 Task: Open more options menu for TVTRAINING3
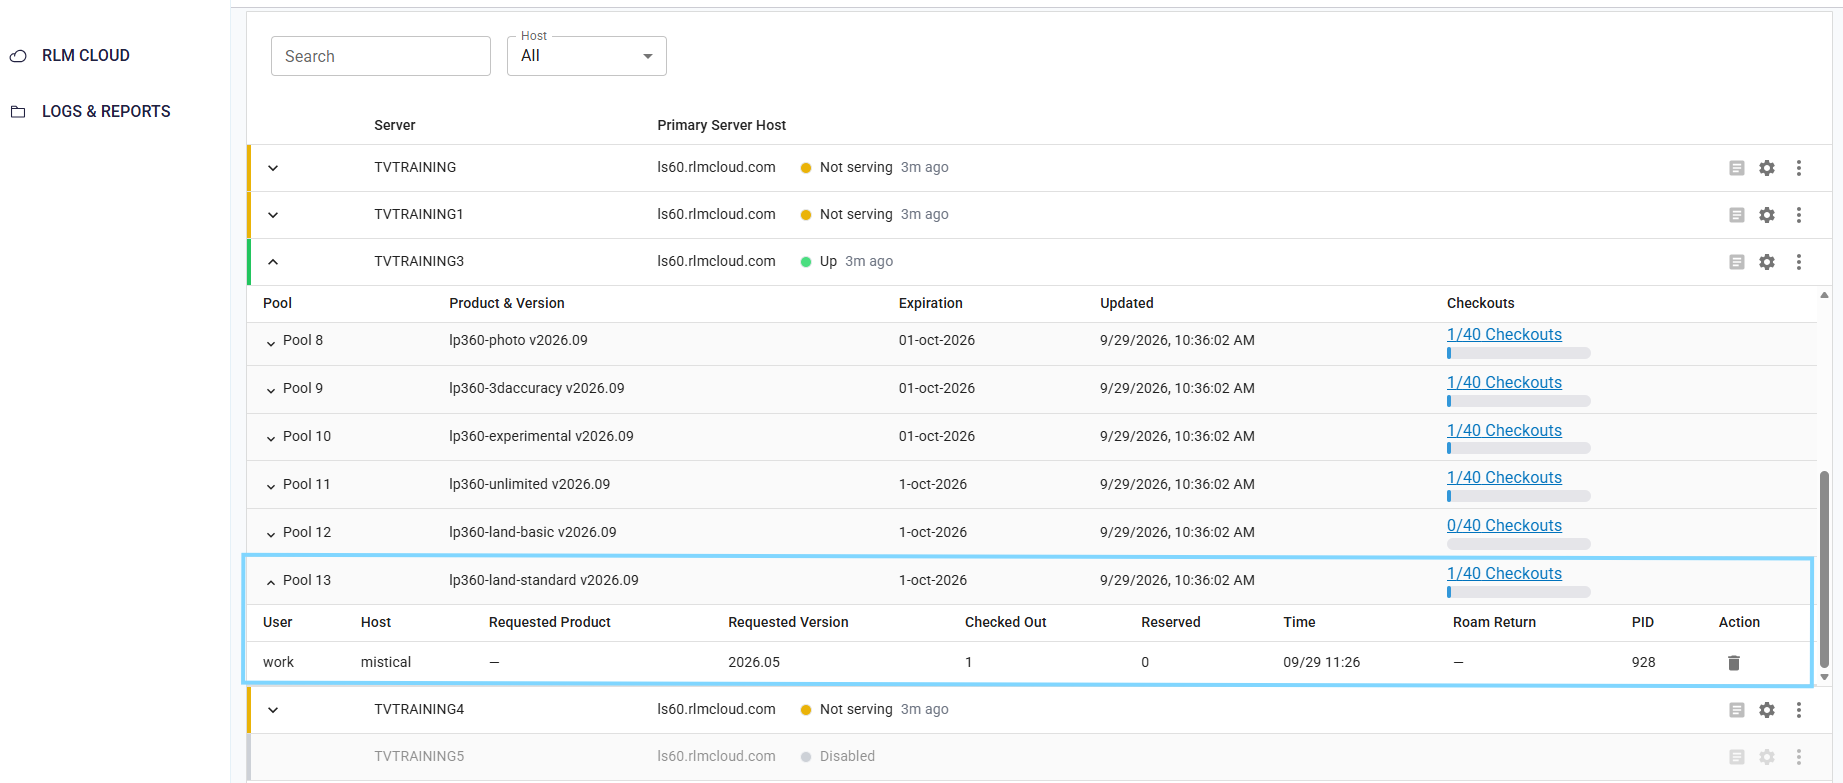(x=1798, y=262)
